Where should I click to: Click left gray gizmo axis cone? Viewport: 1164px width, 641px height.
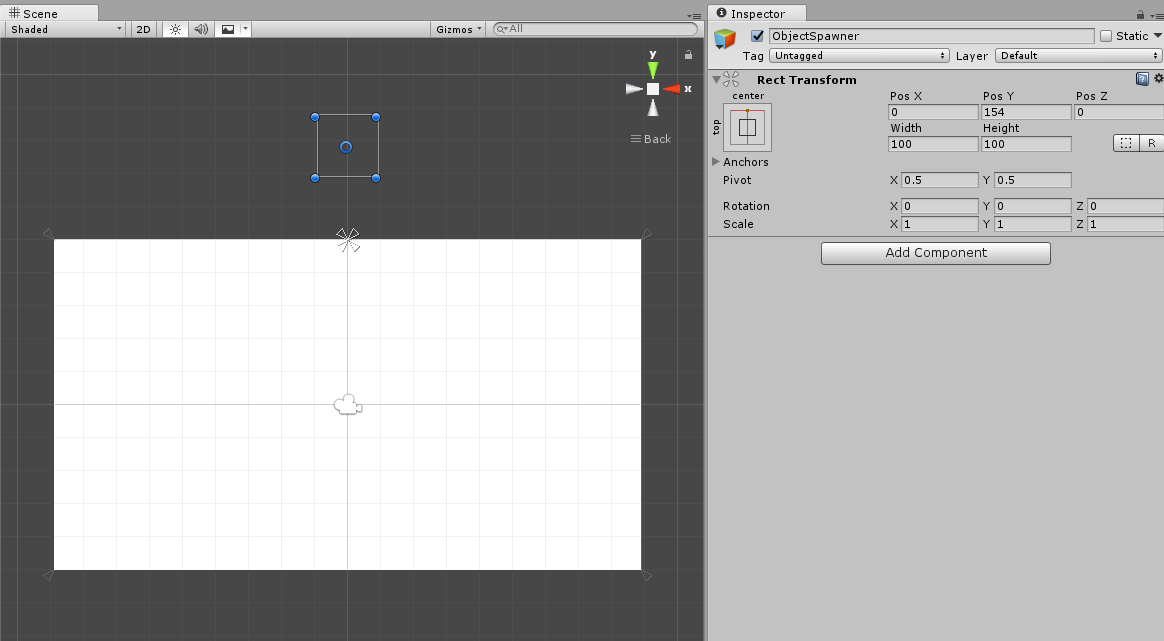tap(634, 89)
